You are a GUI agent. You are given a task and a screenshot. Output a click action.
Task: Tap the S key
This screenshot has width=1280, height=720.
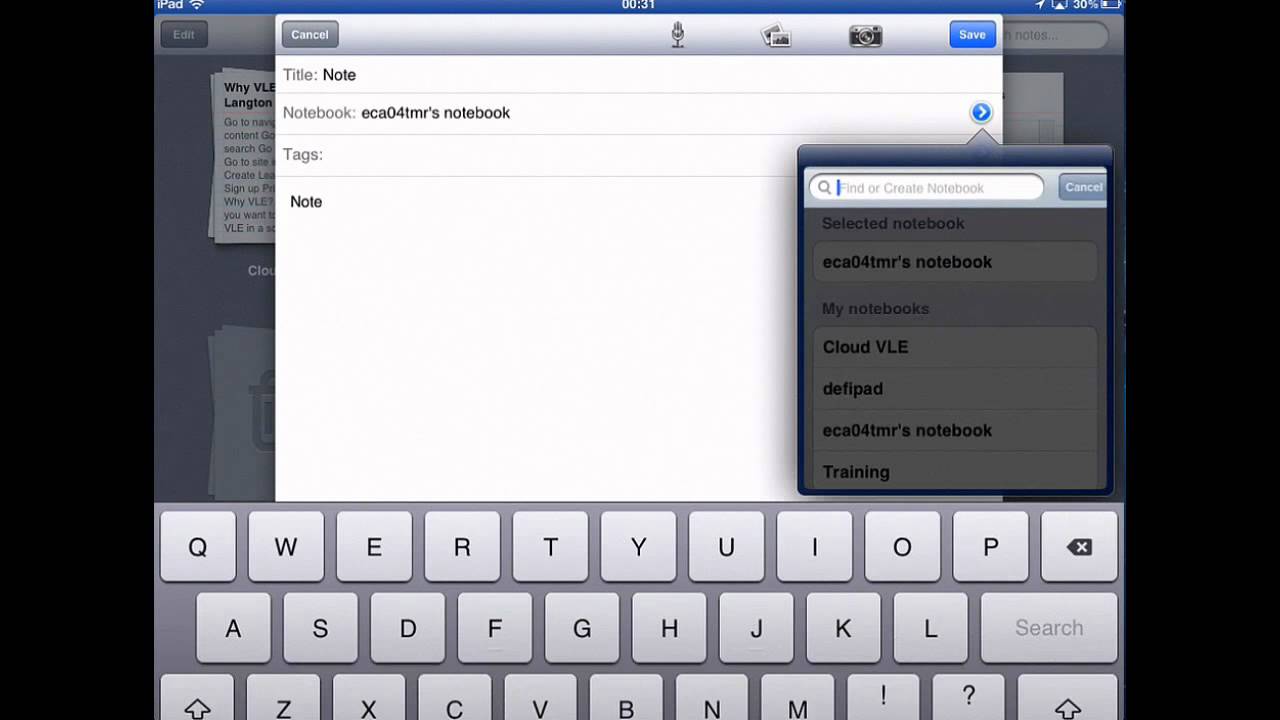(x=320, y=628)
